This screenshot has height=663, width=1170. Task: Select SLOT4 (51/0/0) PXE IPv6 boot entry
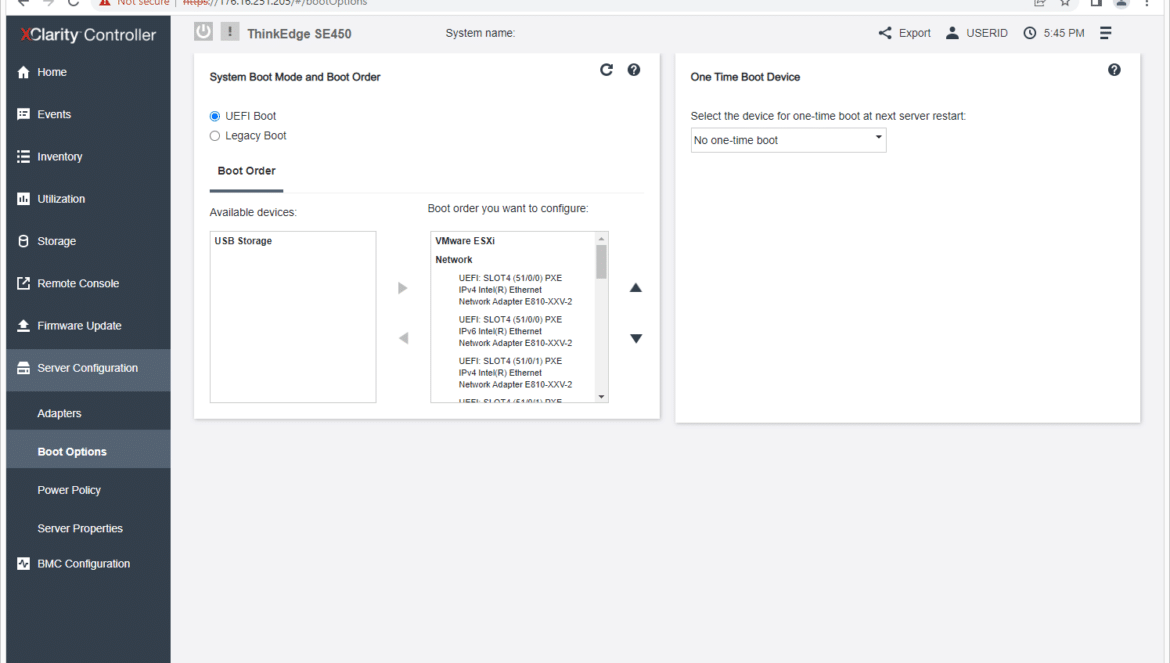[x=516, y=331]
